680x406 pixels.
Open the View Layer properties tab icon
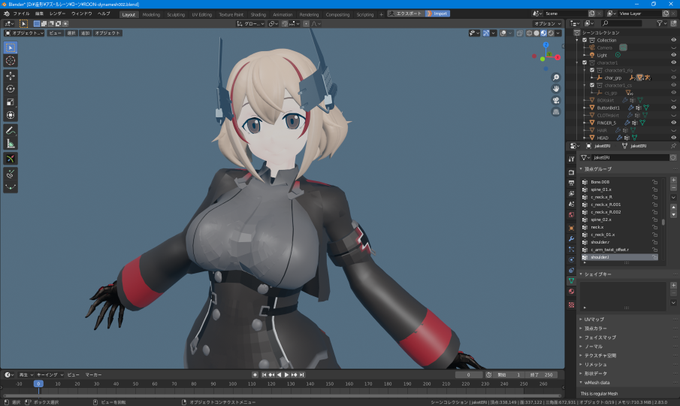tap(571, 193)
